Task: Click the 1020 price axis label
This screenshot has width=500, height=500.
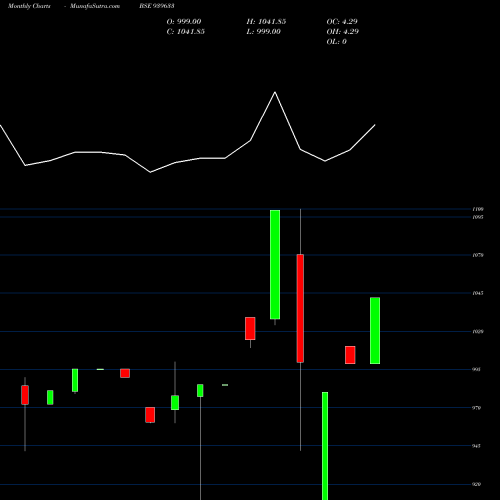Action: (478, 331)
